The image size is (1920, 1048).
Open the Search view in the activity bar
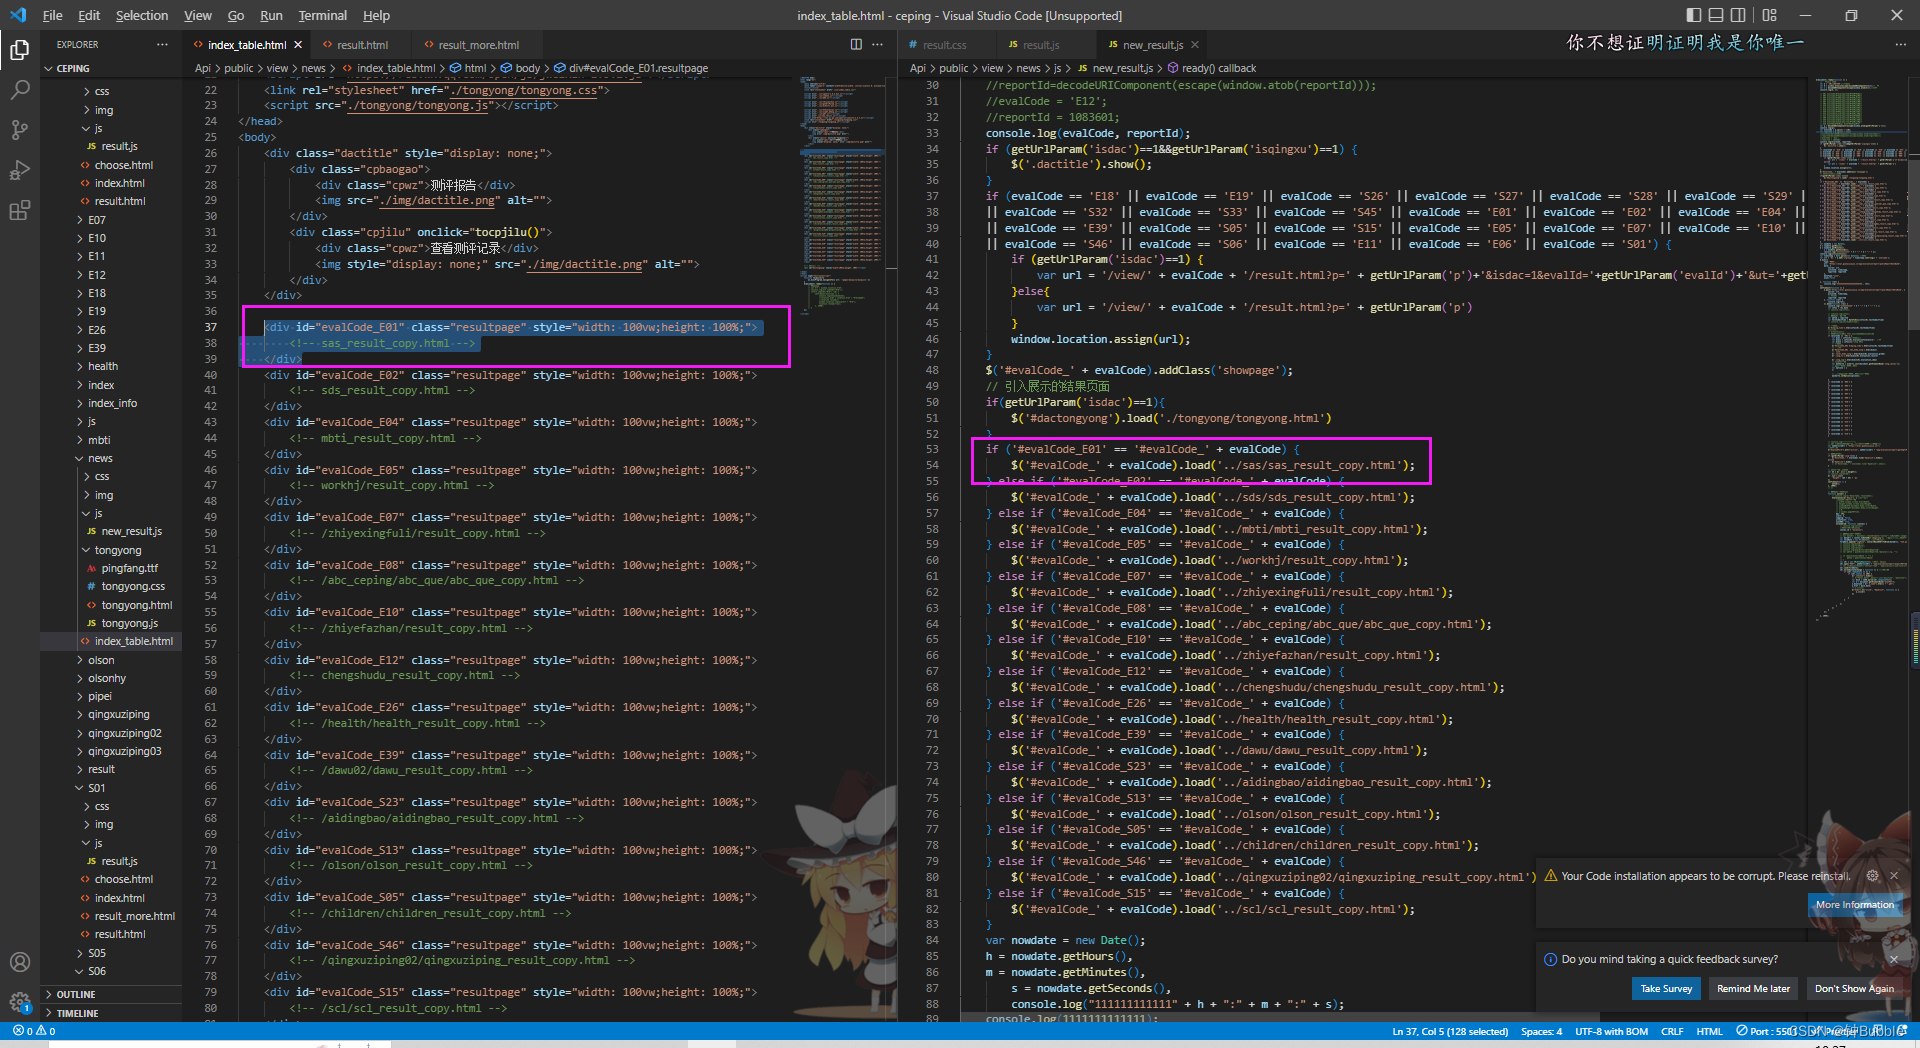coord(19,90)
